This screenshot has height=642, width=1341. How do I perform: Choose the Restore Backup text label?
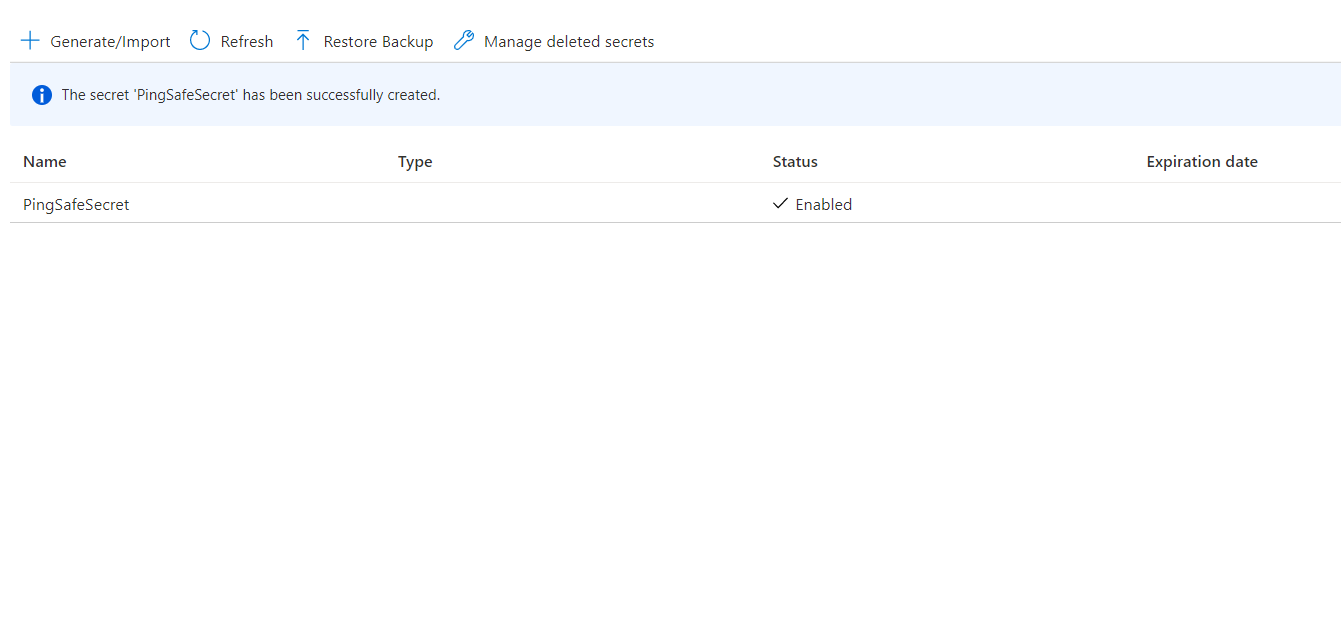[378, 42]
